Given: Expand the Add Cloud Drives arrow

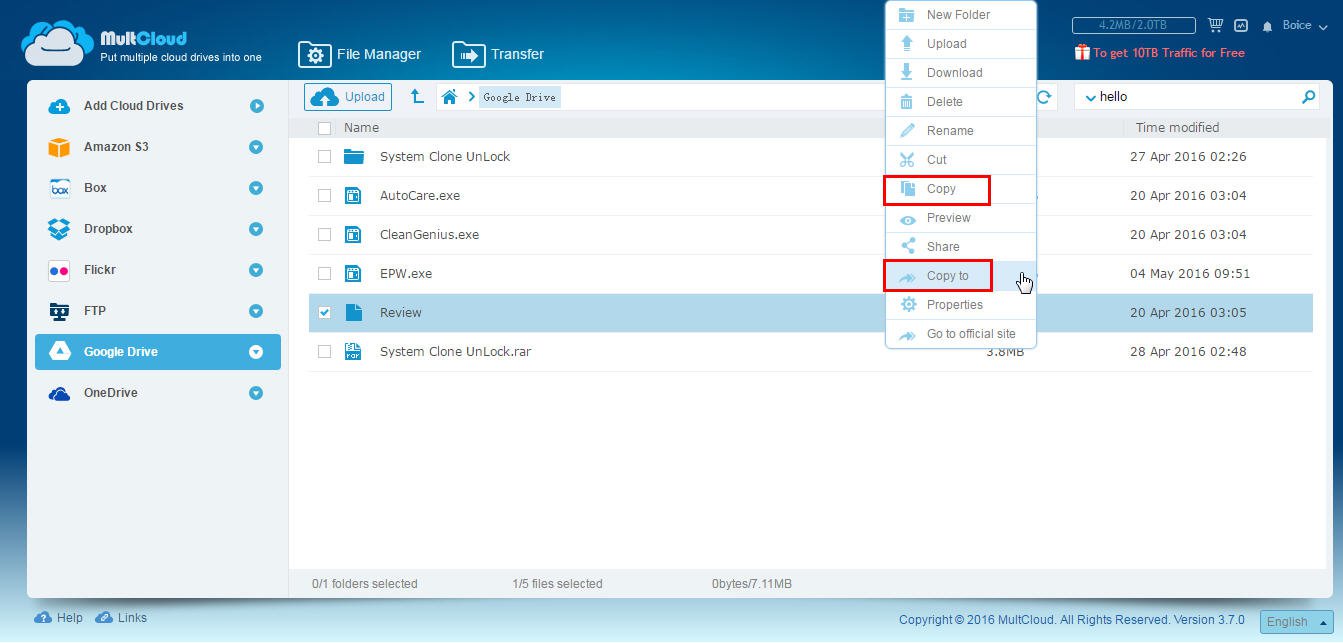Looking at the screenshot, I should (257, 106).
